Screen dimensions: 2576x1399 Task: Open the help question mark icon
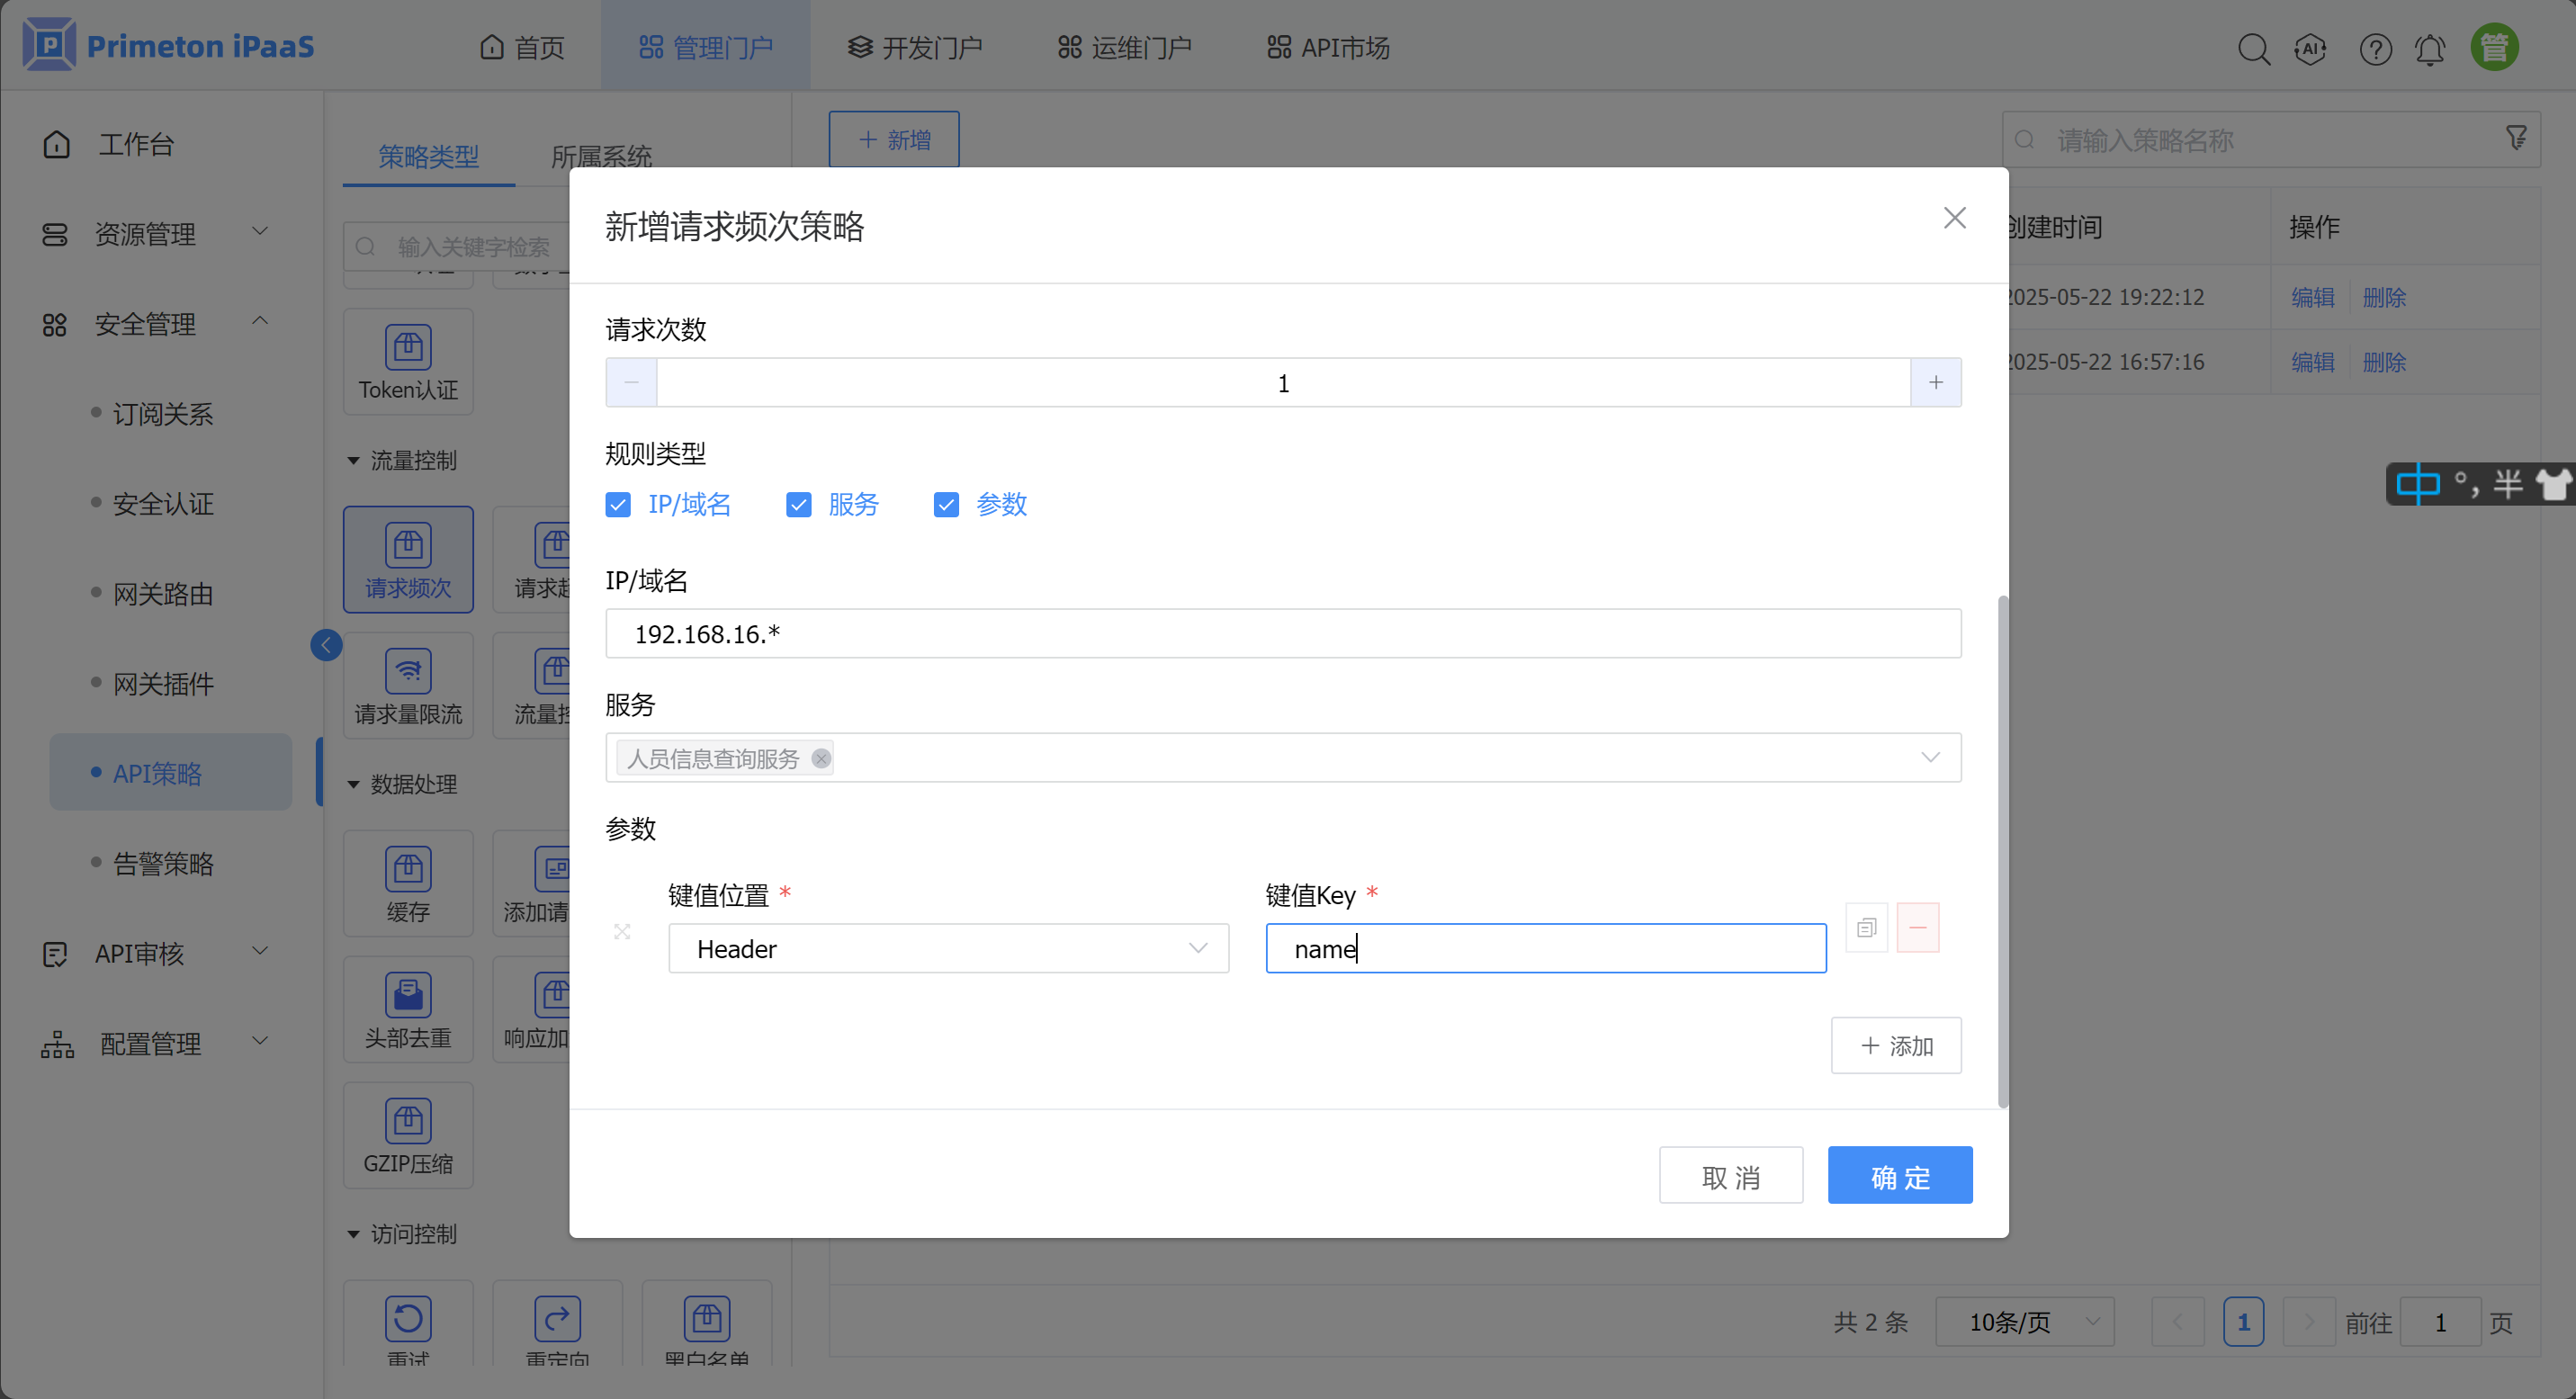point(2375,48)
